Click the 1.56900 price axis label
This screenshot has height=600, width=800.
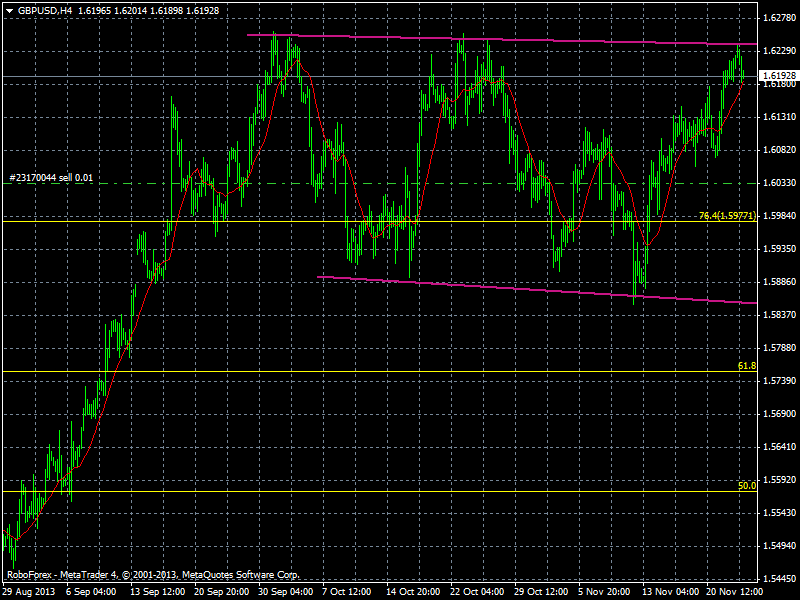[779, 414]
